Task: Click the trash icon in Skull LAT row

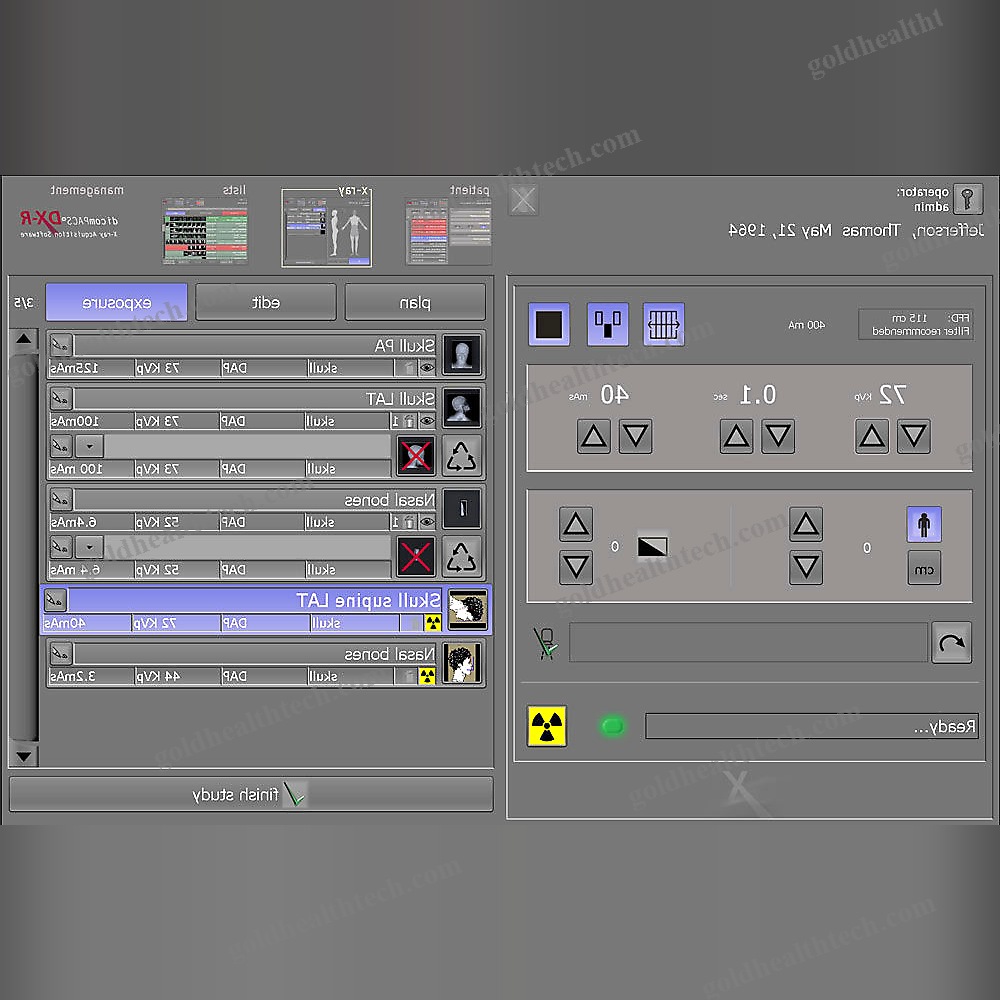Action: (409, 421)
